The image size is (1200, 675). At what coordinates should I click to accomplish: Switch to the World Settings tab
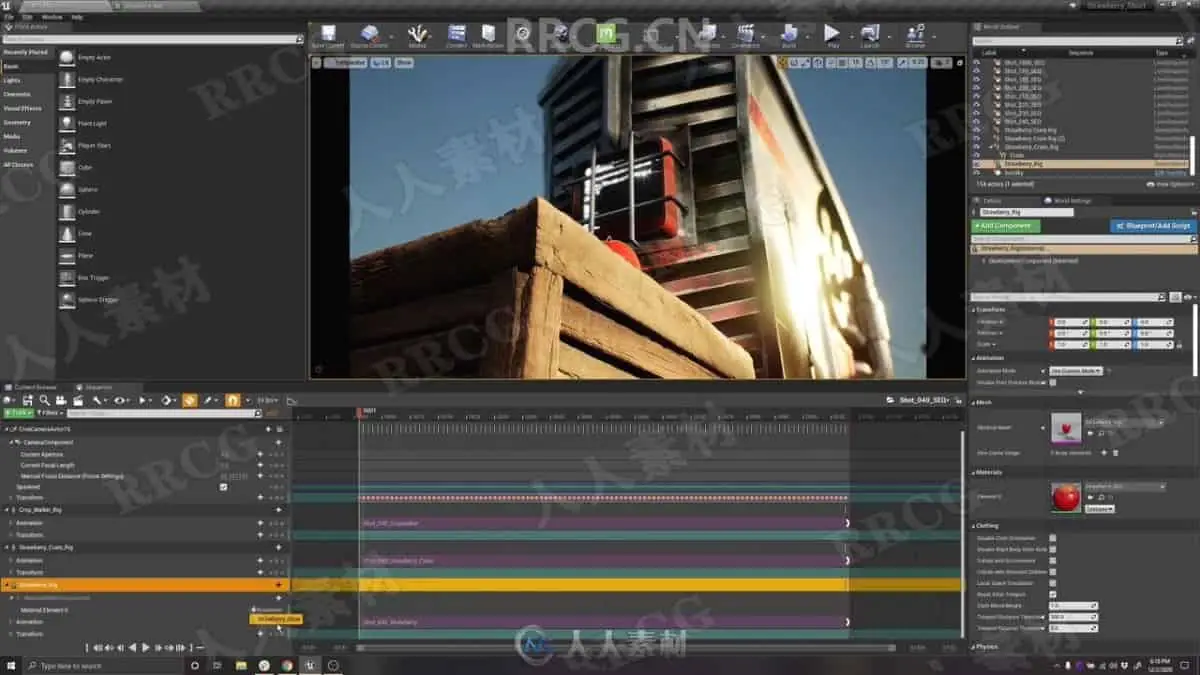pos(1072,200)
